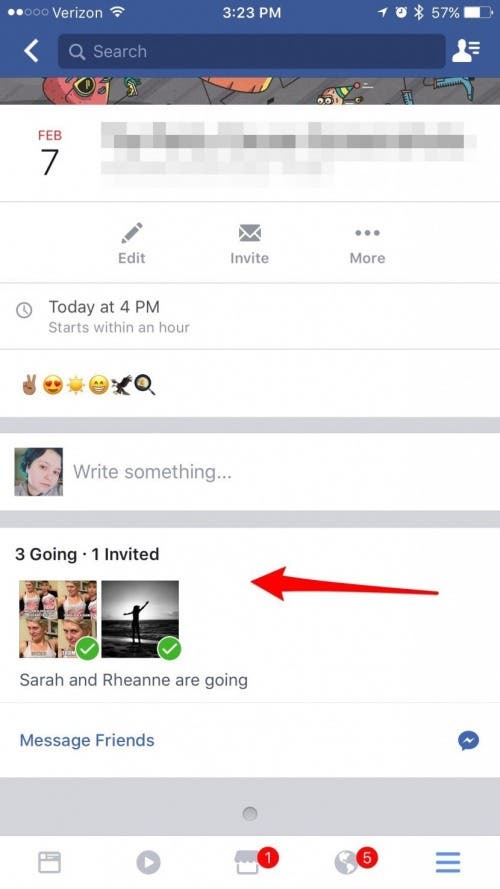Tap the back arrow in header
The image size is (500, 889).
point(31,51)
